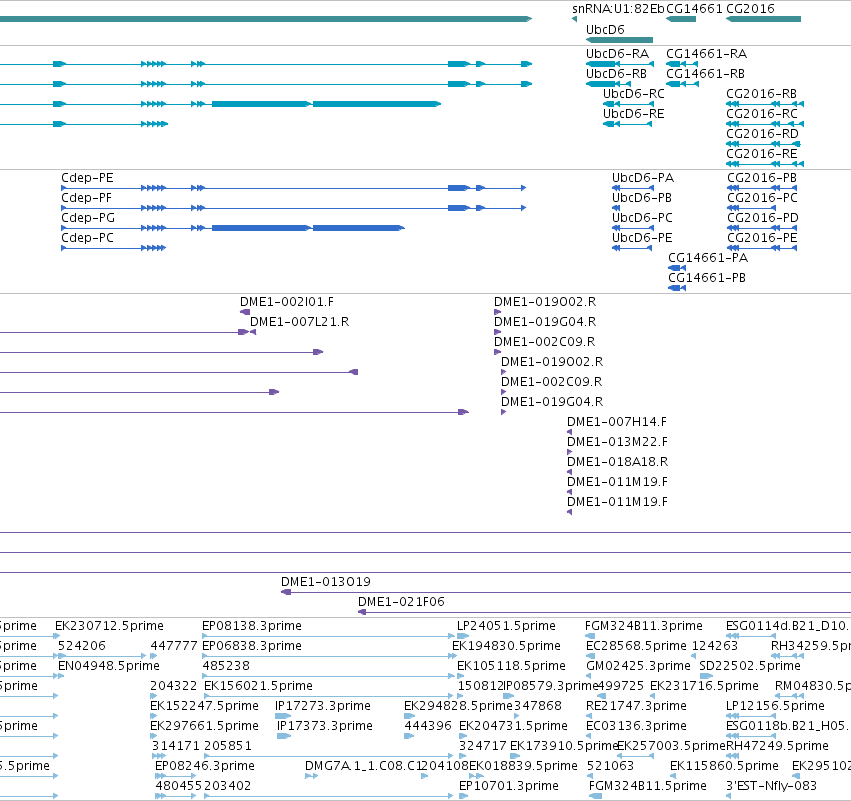851x801 pixels.
Task: Open EST IP17273.3prime
Action: point(323,707)
